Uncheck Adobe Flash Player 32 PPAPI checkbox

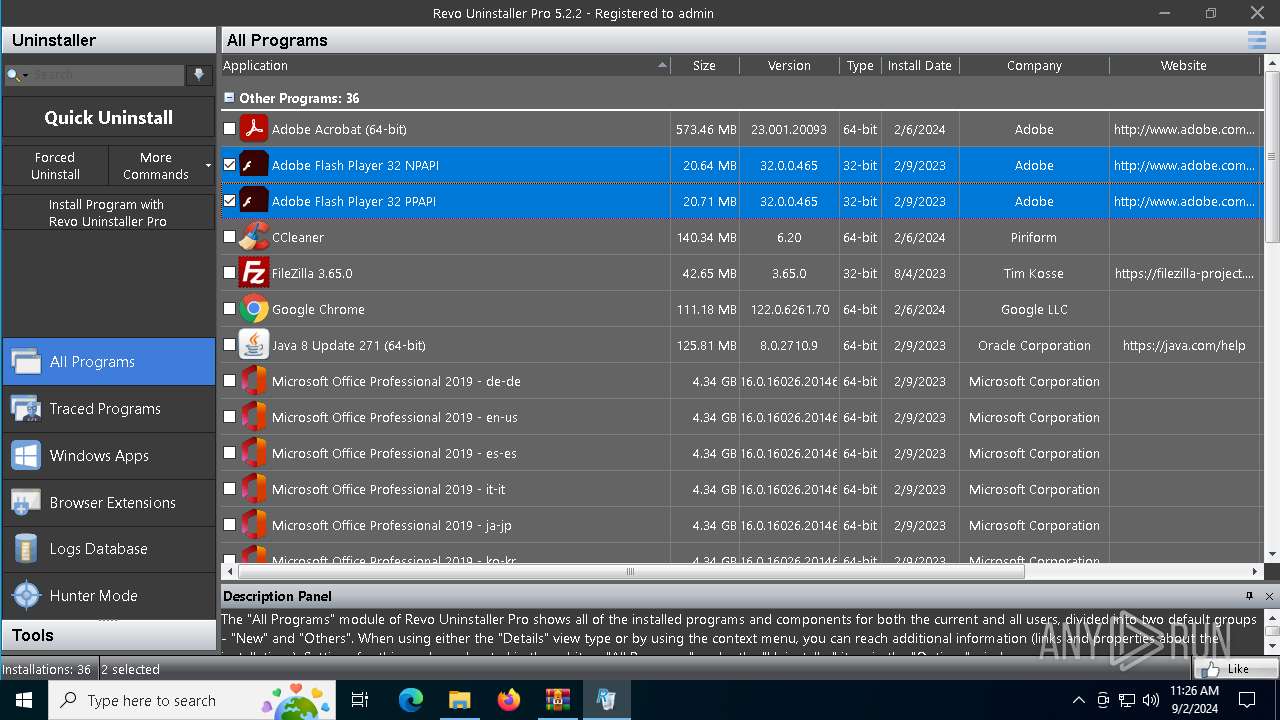point(230,201)
